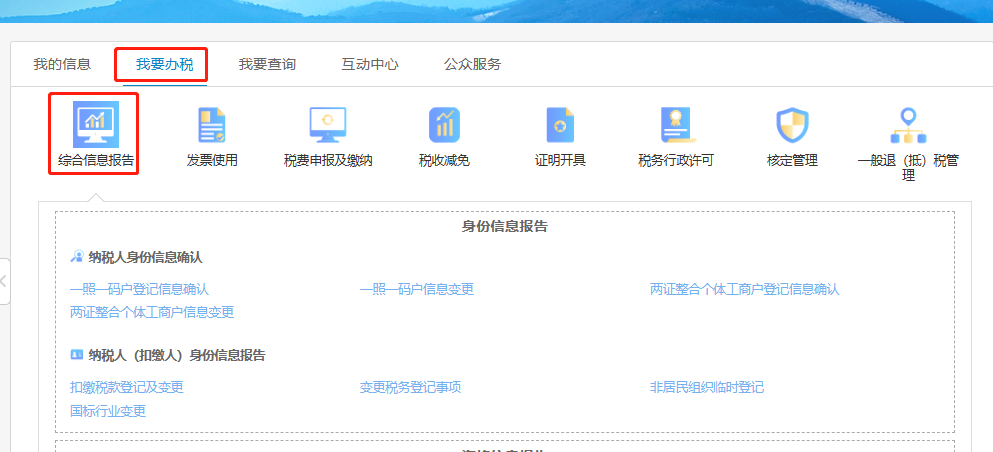This screenshot has width=993, height=452.
Task: Open the 发票使用 invoice icon
Action: tap(212, 125)
